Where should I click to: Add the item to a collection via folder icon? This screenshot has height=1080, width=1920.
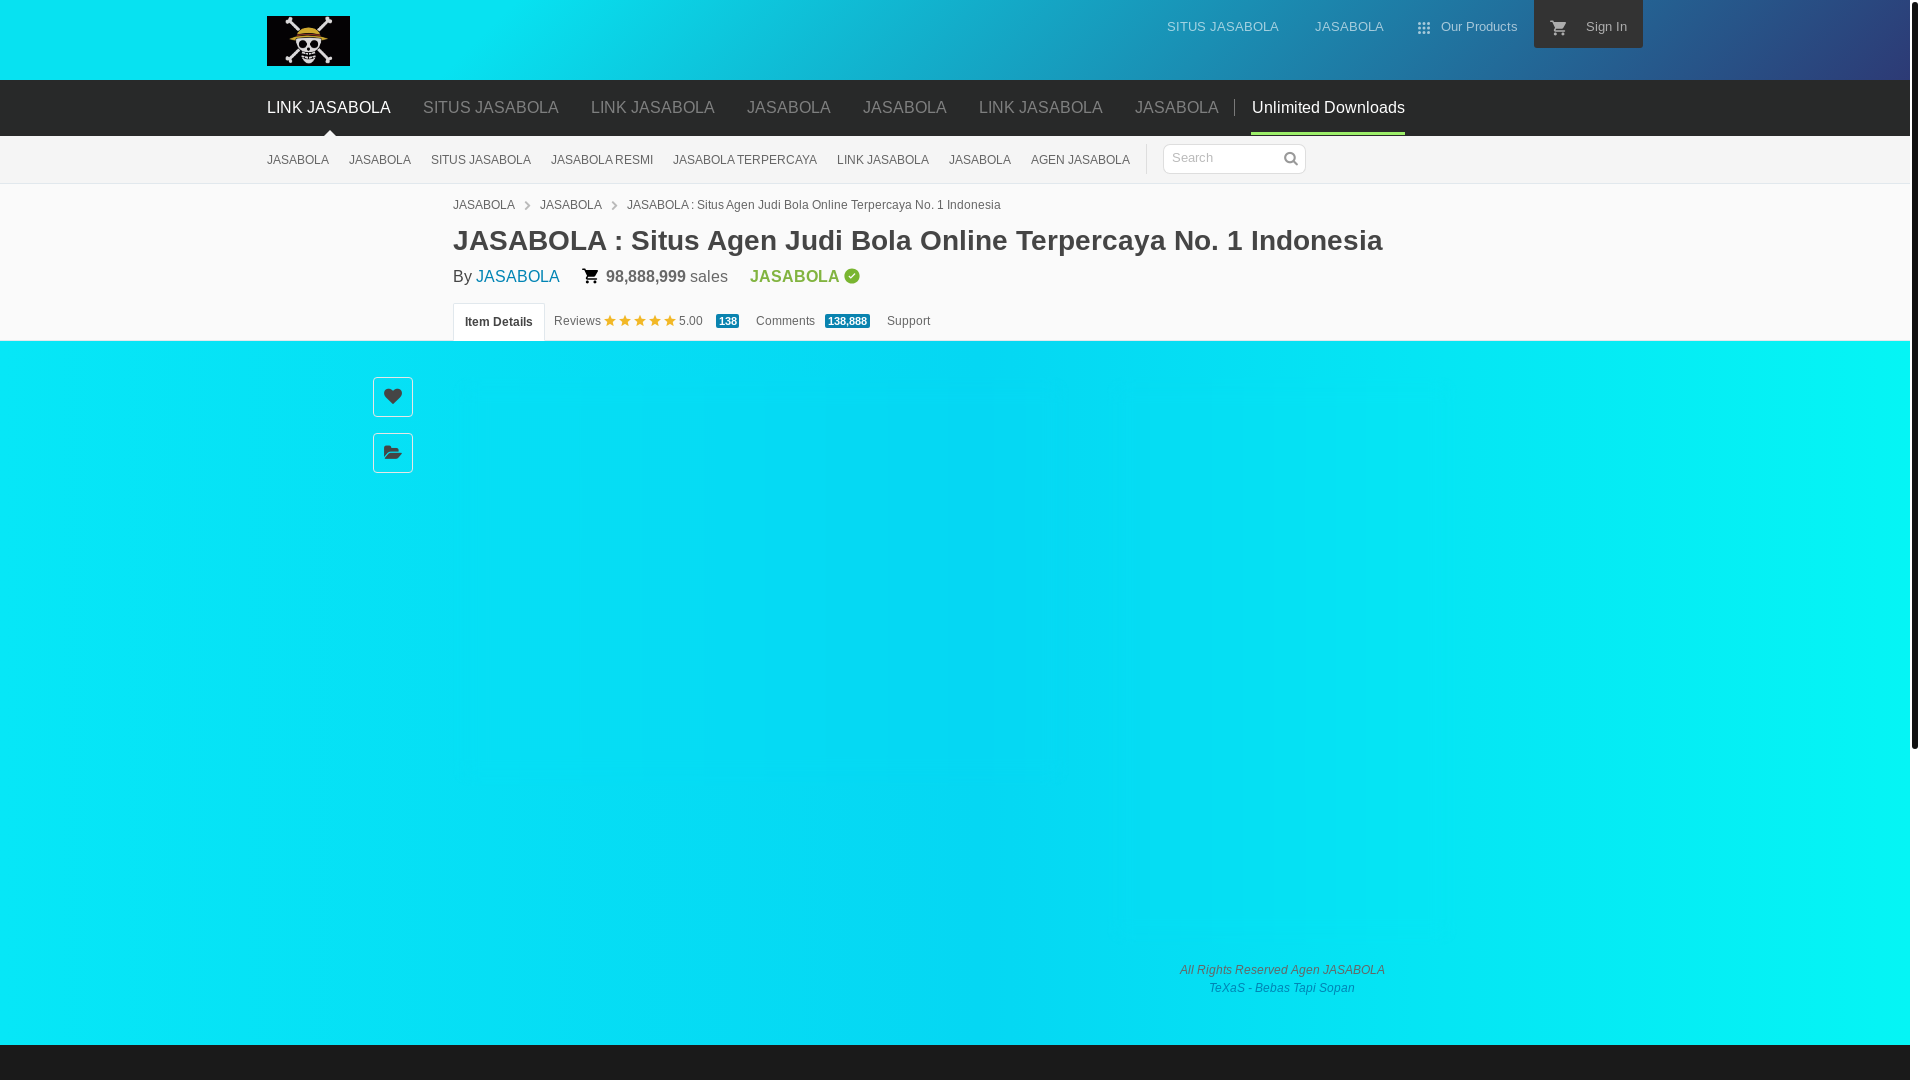point(392,452)
